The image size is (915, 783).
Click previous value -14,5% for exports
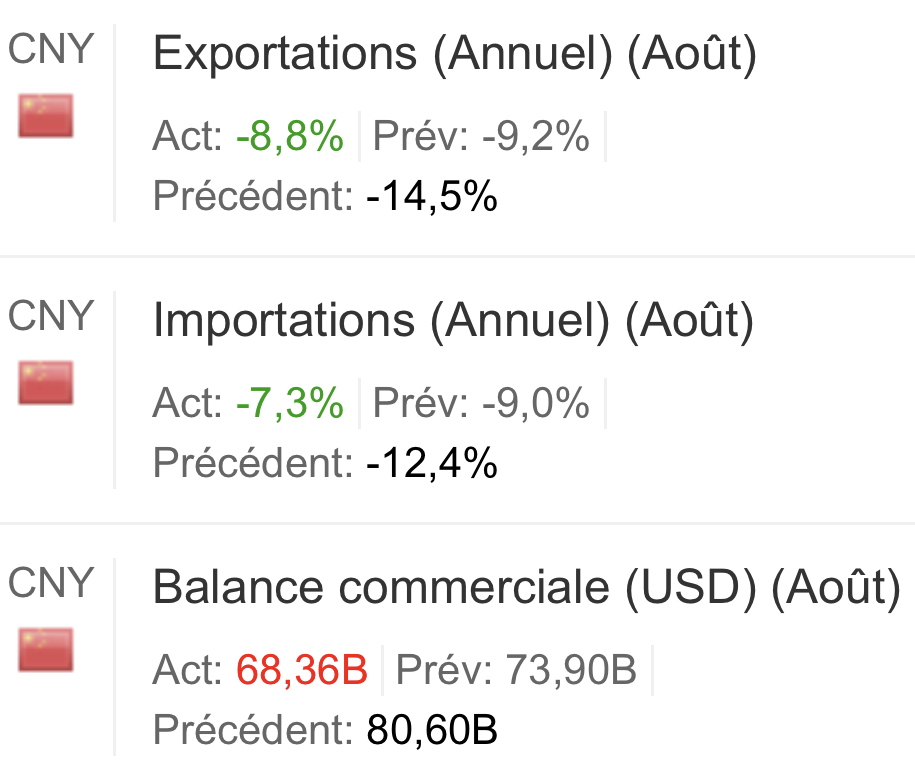[x=432, y=196]
